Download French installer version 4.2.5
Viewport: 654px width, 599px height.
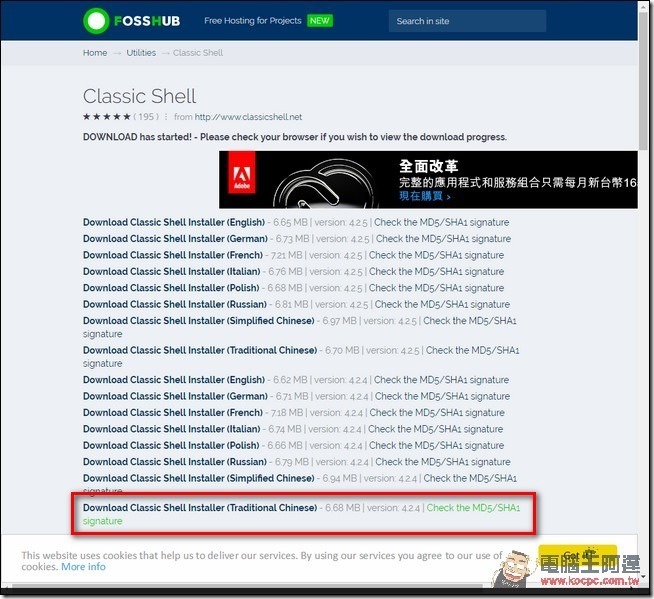point(173,255)
